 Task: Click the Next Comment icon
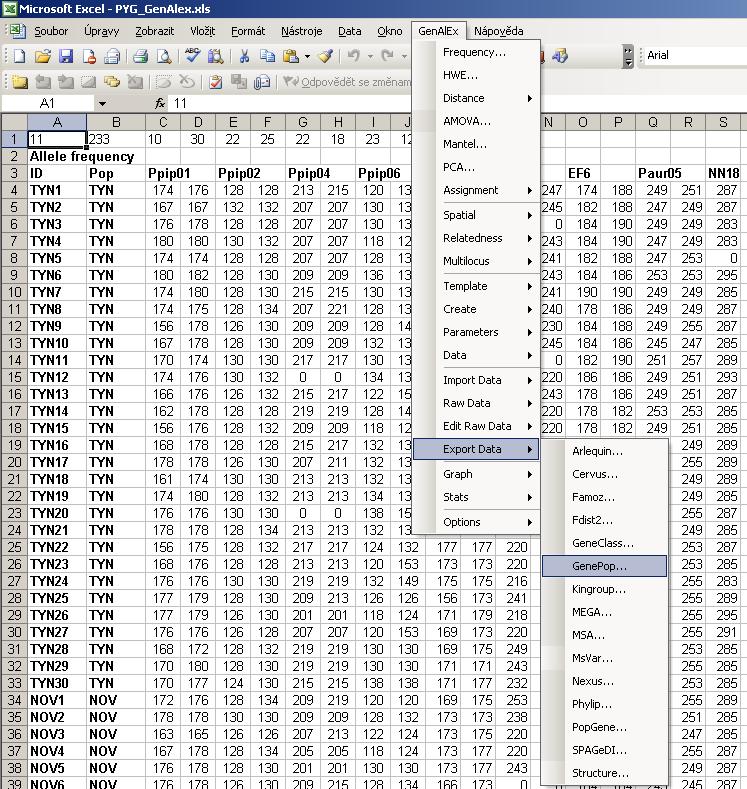point(66,82)
